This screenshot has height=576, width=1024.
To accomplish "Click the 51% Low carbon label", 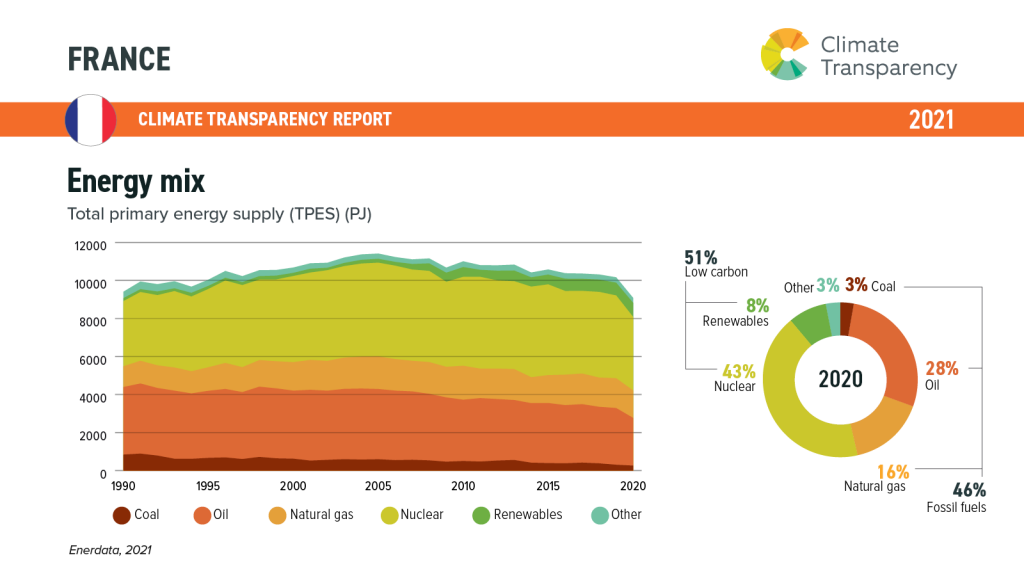I will tap(716, 264).
